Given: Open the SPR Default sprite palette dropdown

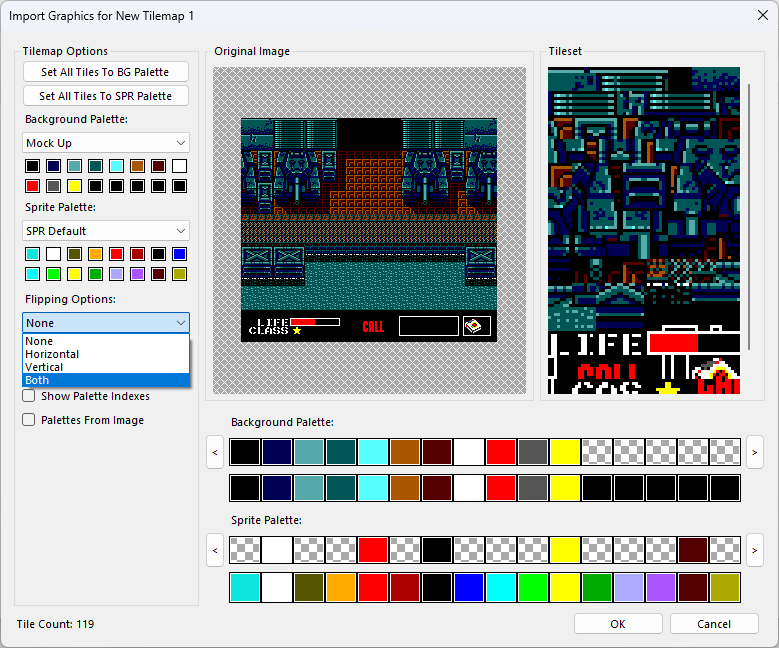Looking at the screenshot, I should pyautogui.click(x=106, y=231).
